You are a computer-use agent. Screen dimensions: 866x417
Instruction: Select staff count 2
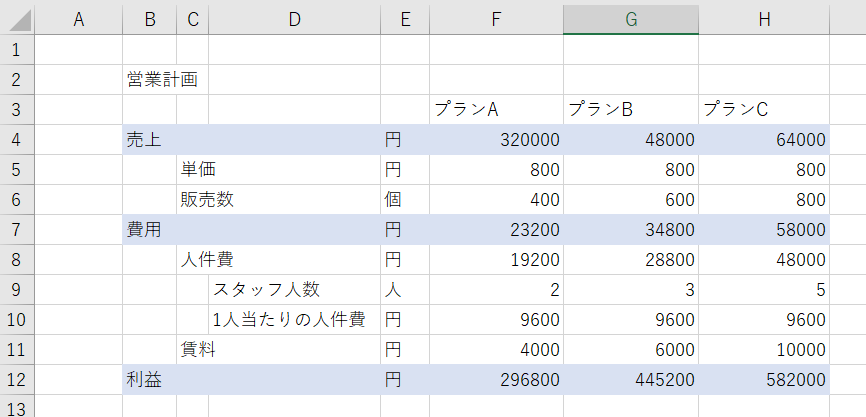[497, 289]
